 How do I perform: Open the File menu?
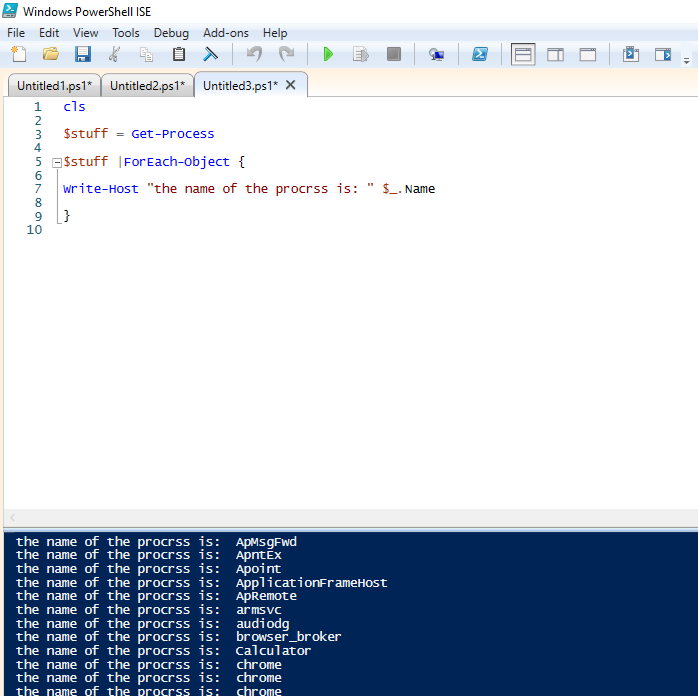coord(16,33)
